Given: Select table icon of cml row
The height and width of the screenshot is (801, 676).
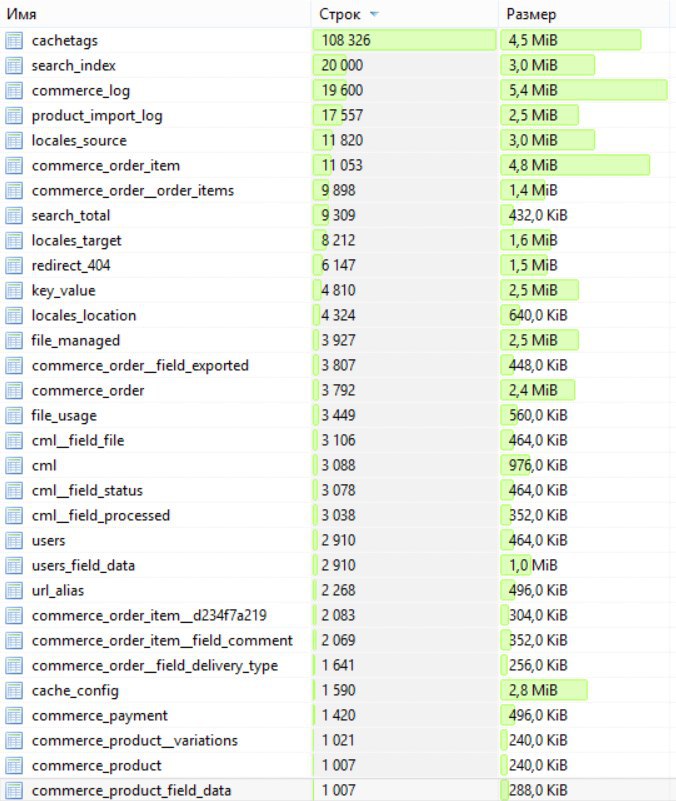Looking at the screenshot, I should [x=14, y=465].
